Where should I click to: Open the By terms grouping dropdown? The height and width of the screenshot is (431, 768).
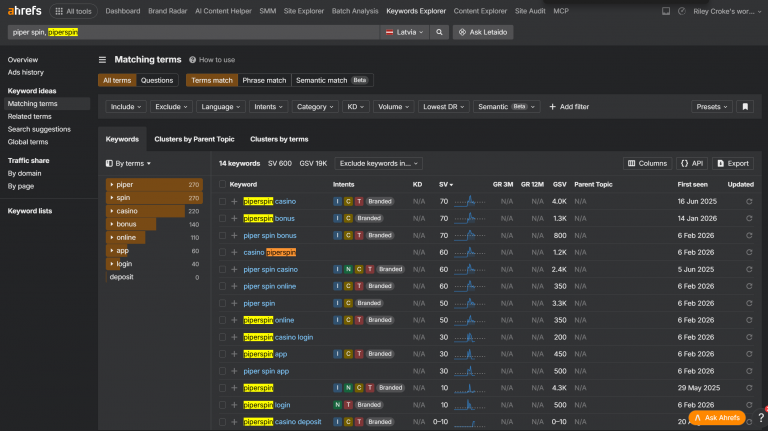point(128,164)
